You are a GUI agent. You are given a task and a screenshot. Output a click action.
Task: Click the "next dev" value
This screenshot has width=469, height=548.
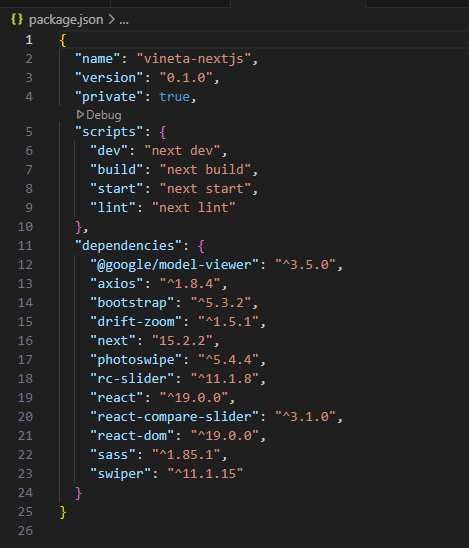(182, 151)
